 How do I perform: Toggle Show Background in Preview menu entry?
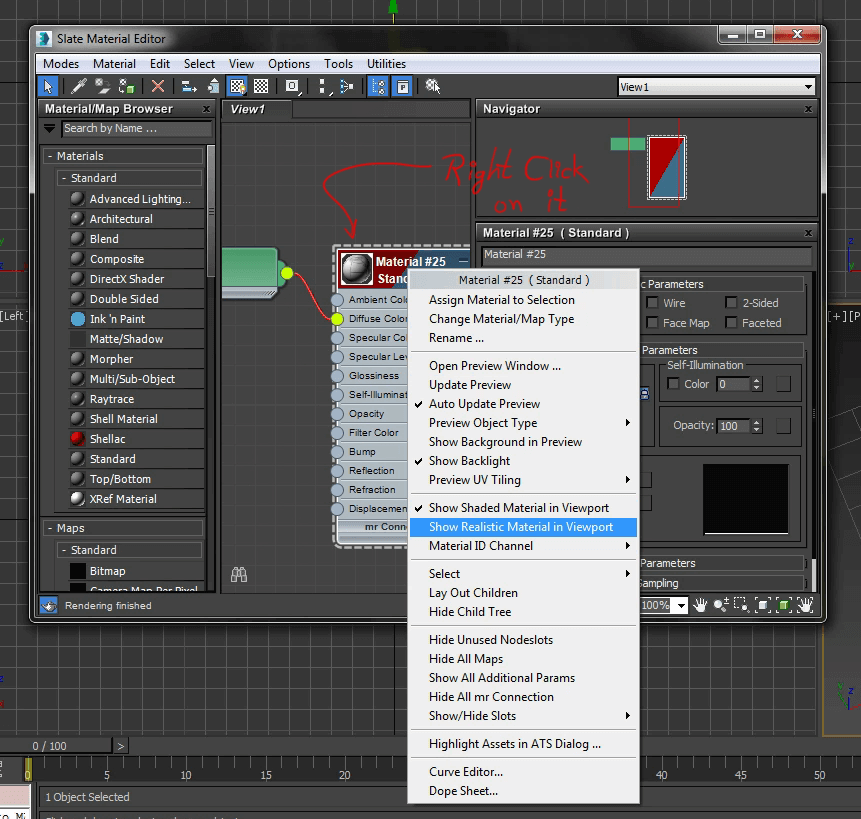(x=524, y=442)
